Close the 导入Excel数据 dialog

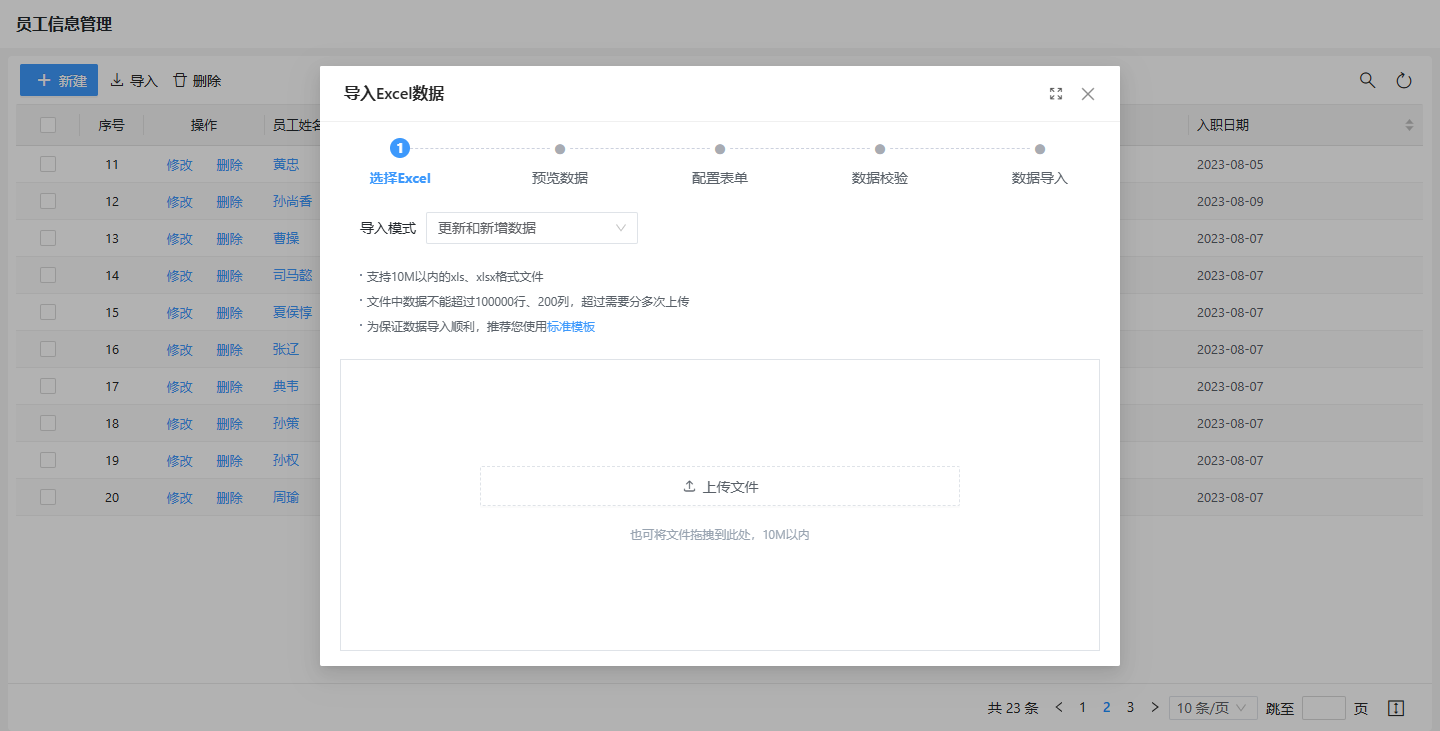click(1088, 94)
